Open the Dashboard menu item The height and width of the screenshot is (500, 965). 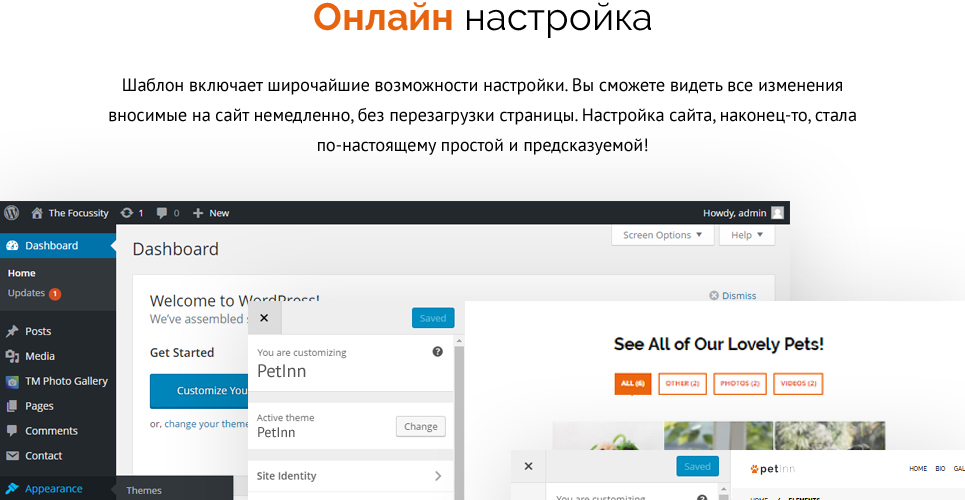pyautogui.click(x=58, y=246)
